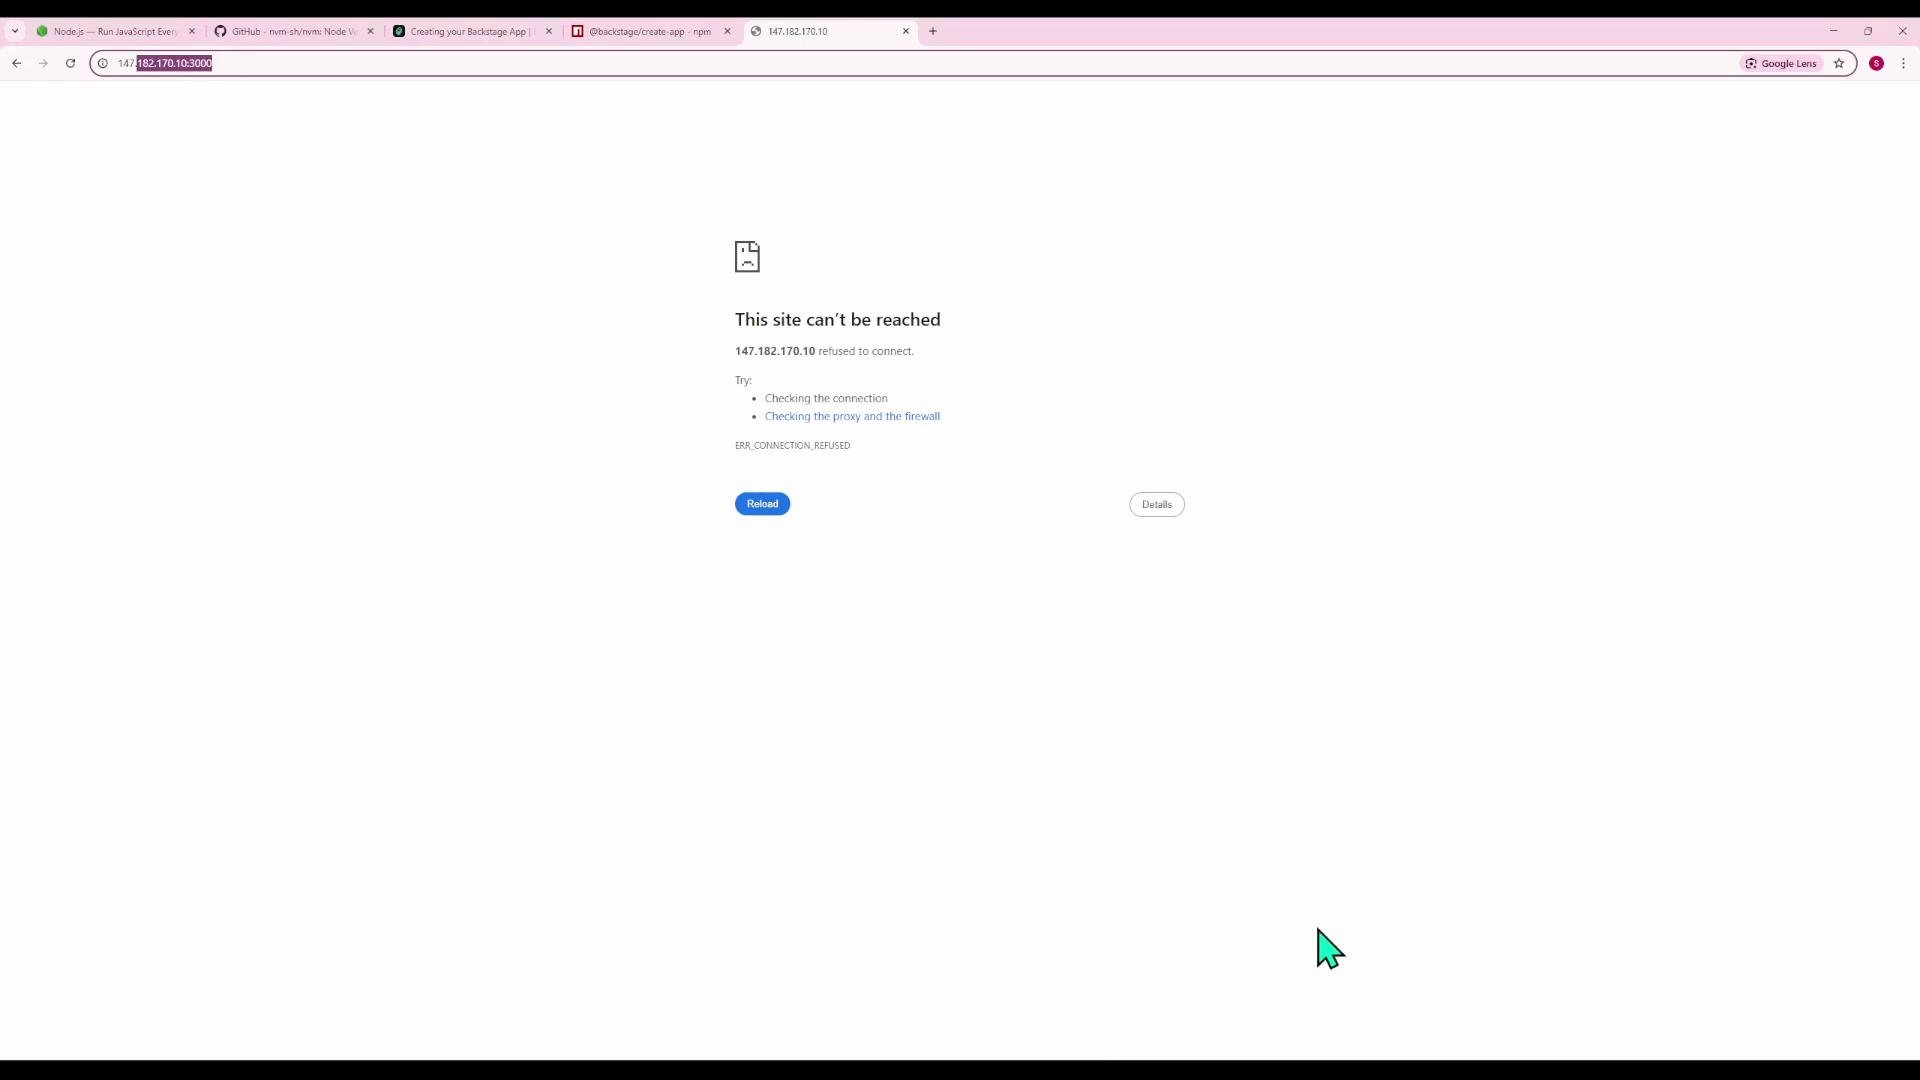Go forward using the forward arrow

pyautogui.click(x=43, y=63)
